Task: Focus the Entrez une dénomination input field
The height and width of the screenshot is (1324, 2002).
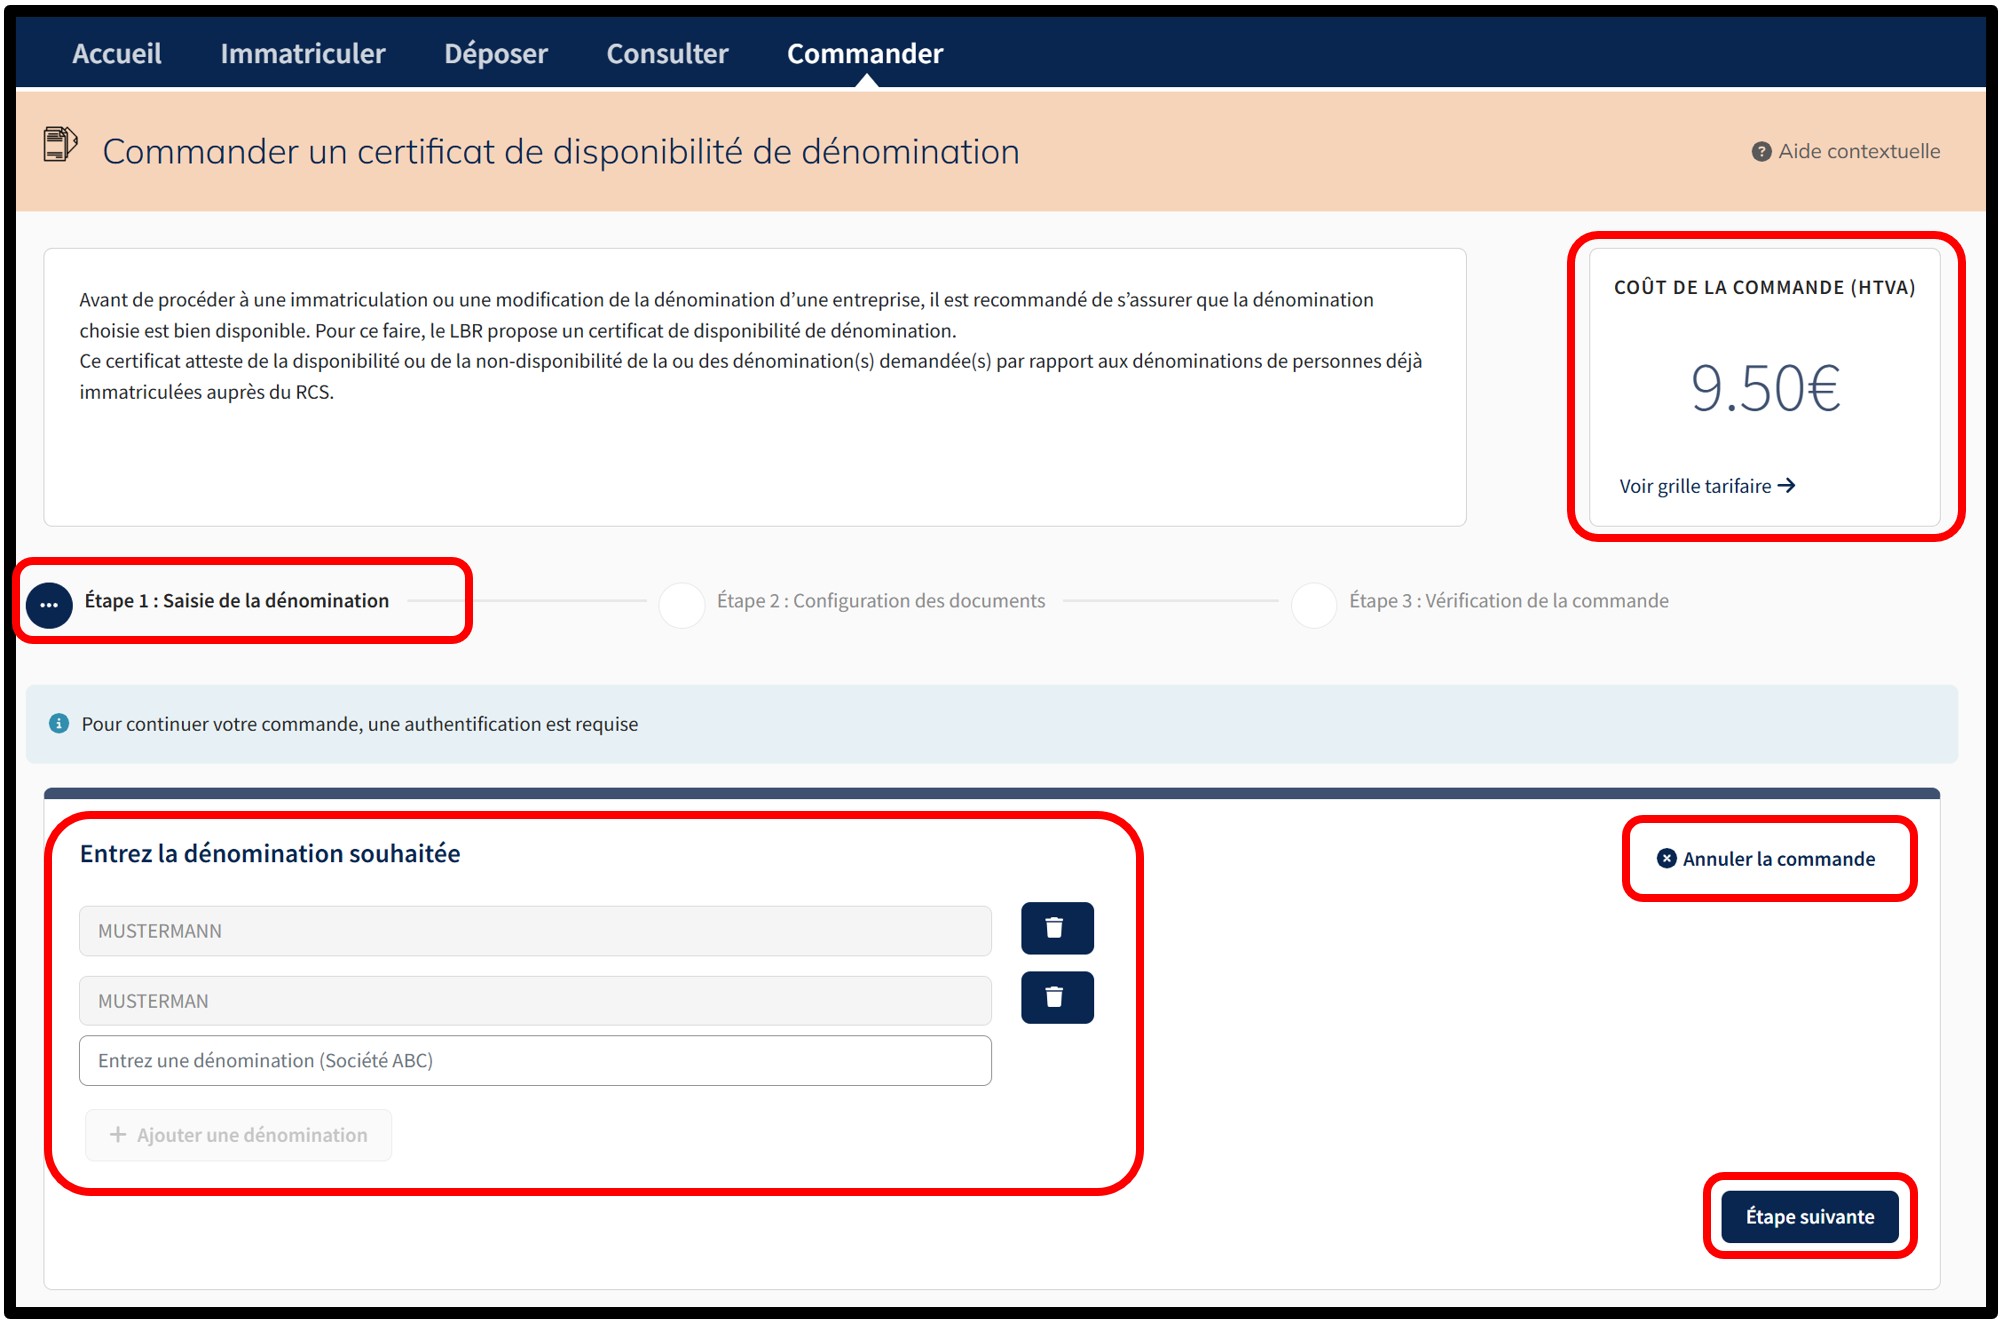Action: coord(535,1060)
